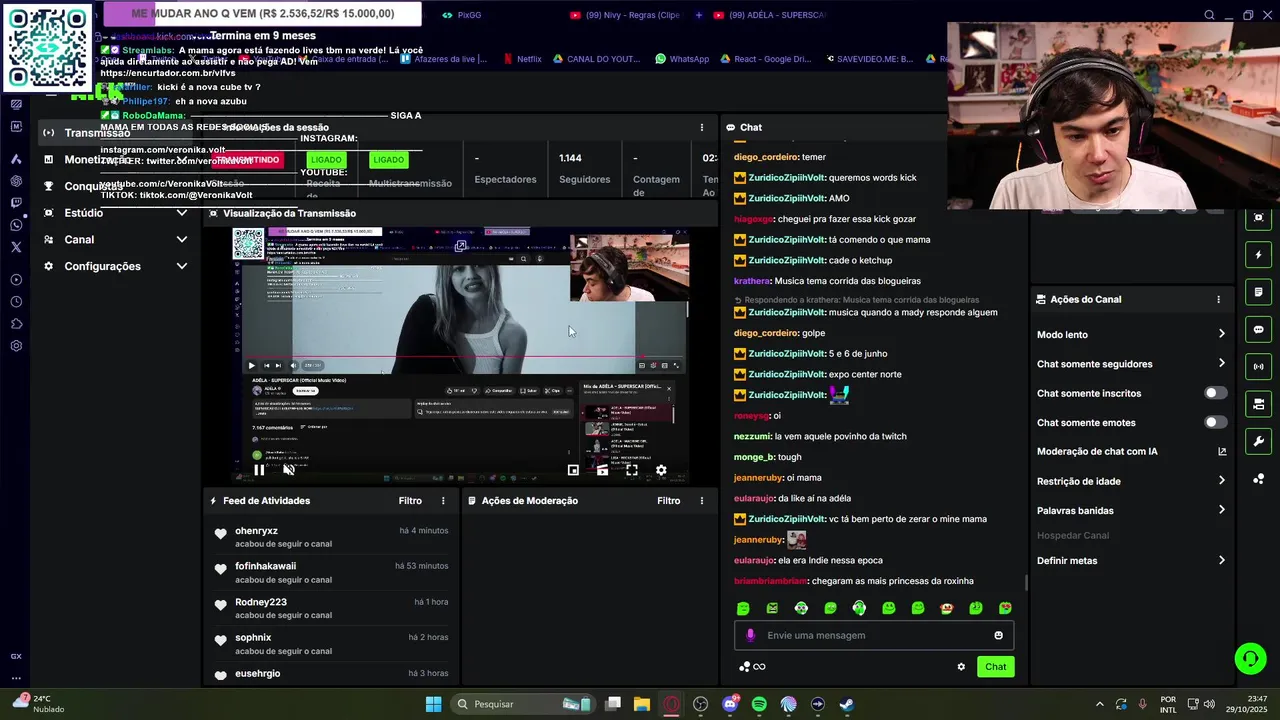Open WhatsApp in the browser sidebar

[x=16, y=225]
